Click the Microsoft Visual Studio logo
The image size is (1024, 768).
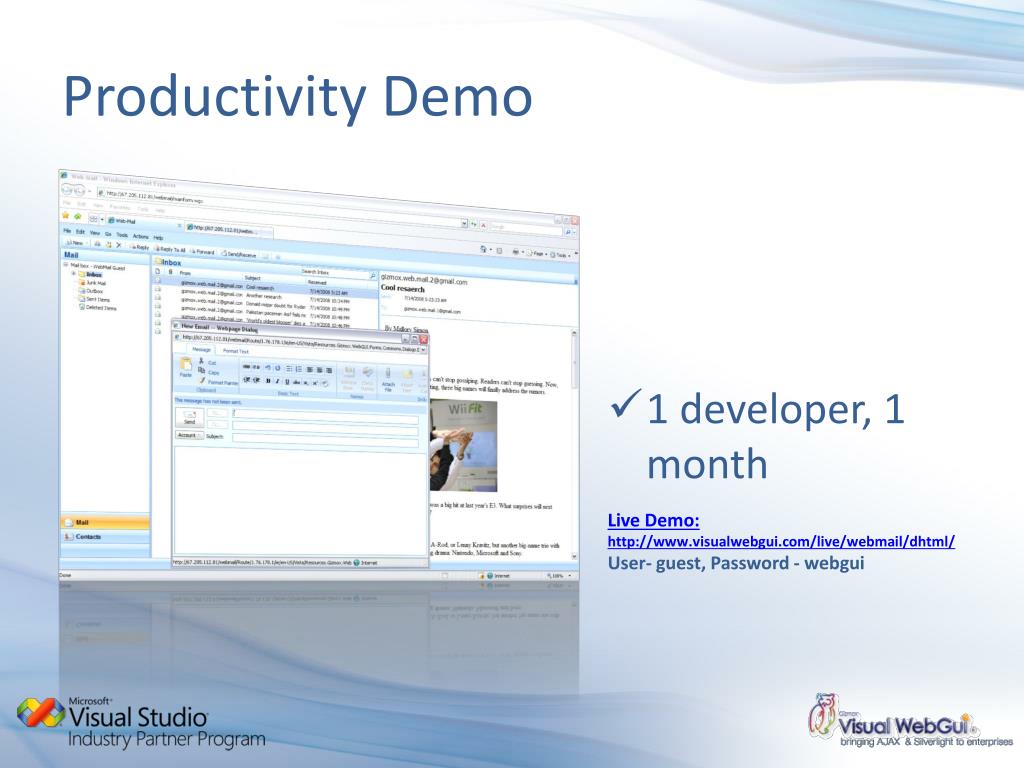[141, 722]
